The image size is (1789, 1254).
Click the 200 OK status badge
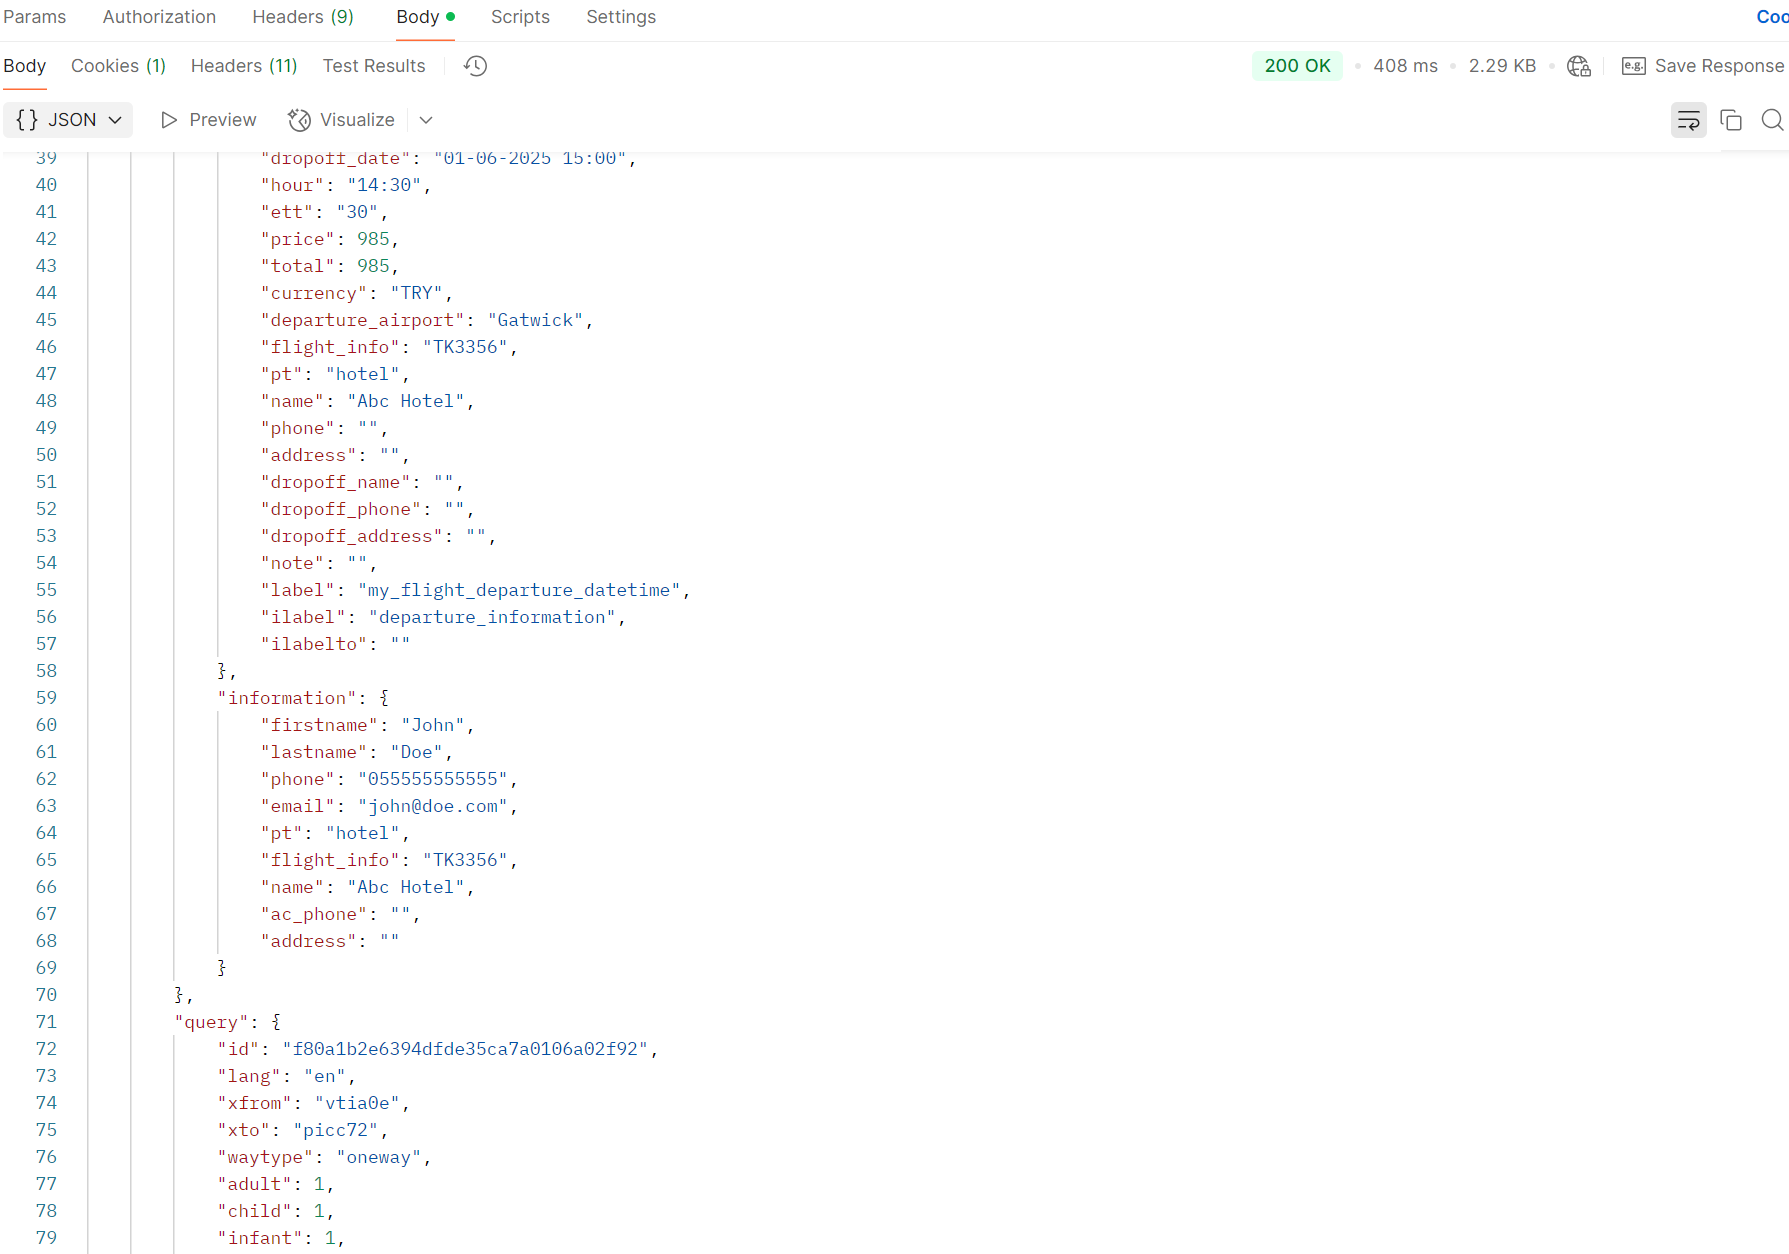[1296, 66]
